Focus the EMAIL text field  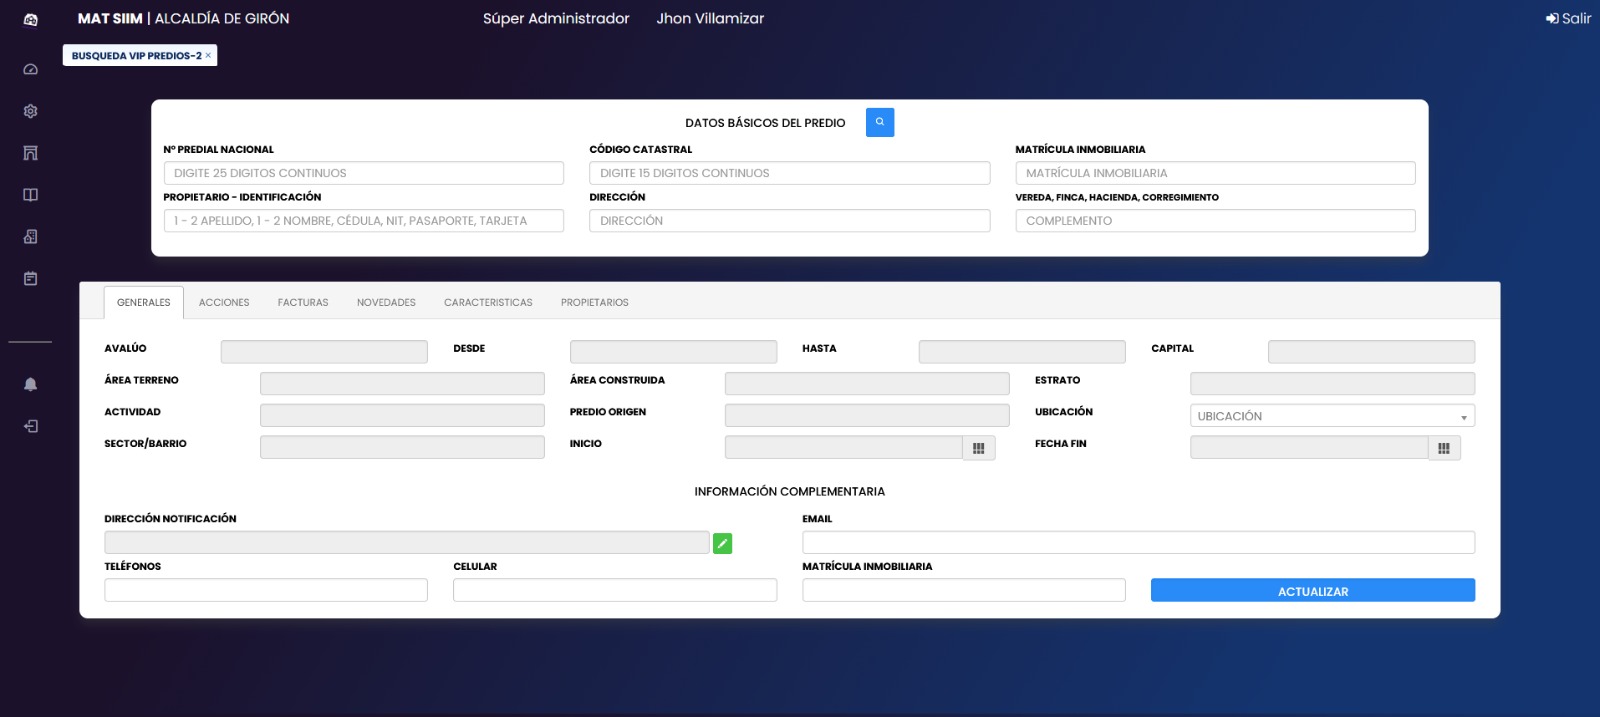coord(1138,542)
